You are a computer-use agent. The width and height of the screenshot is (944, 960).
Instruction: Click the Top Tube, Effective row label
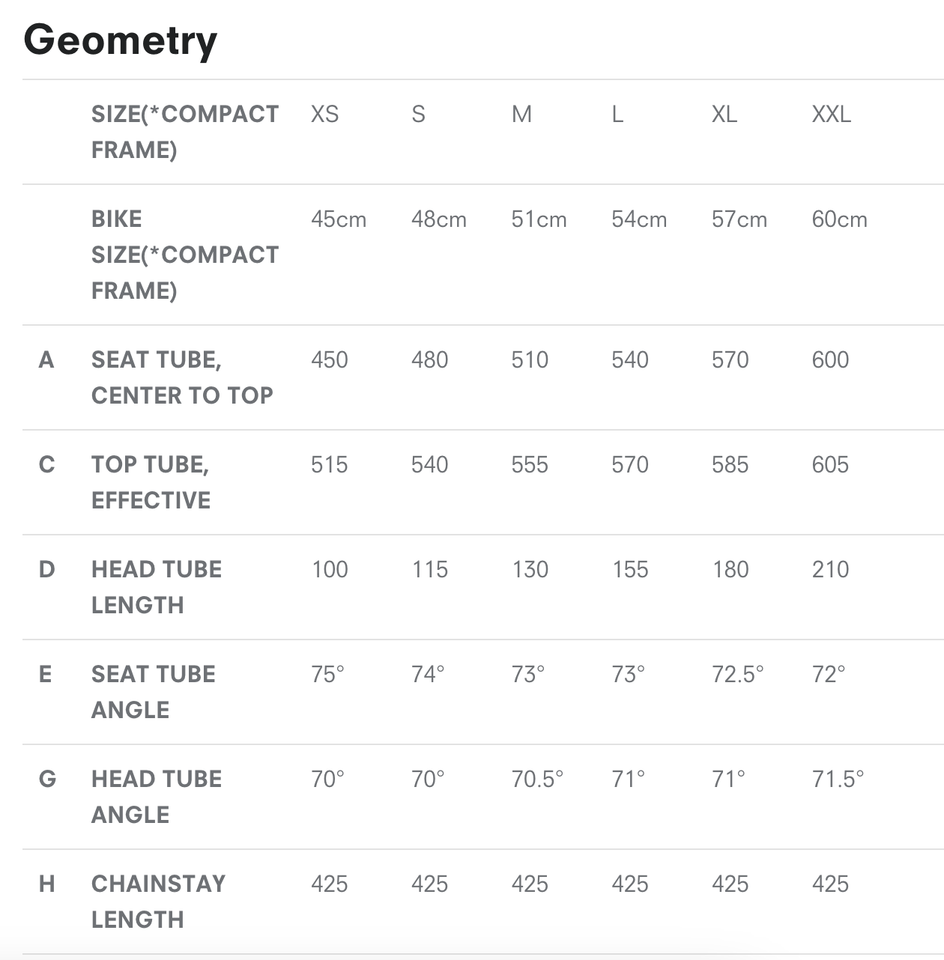tap(151, 482)
